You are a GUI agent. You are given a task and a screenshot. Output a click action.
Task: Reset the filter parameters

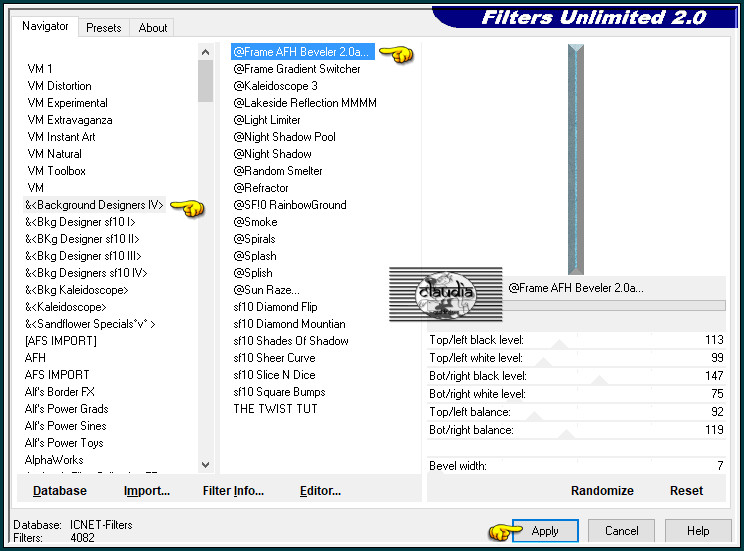[686, 490]
